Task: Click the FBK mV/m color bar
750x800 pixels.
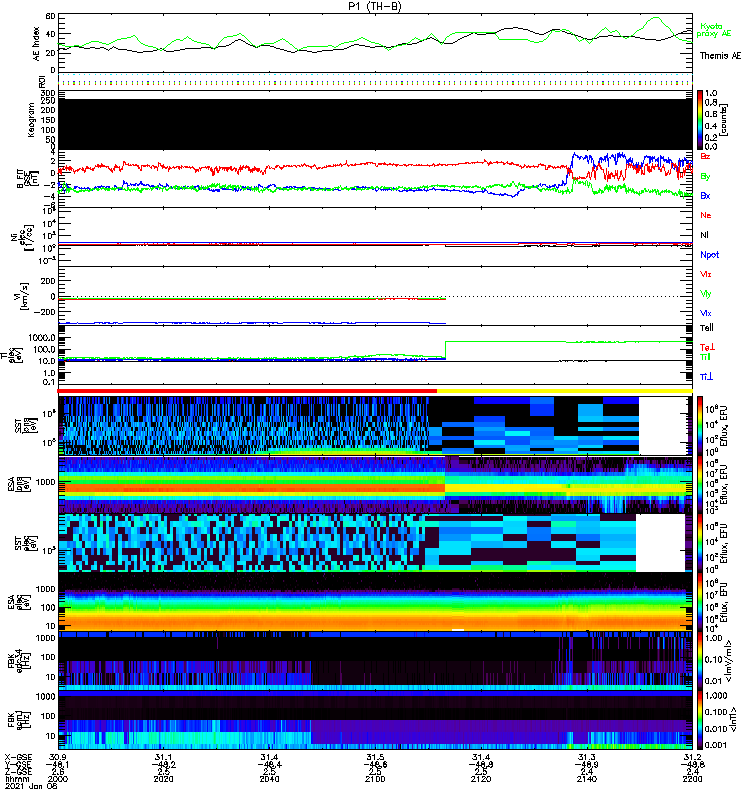Action: (700, 661)
